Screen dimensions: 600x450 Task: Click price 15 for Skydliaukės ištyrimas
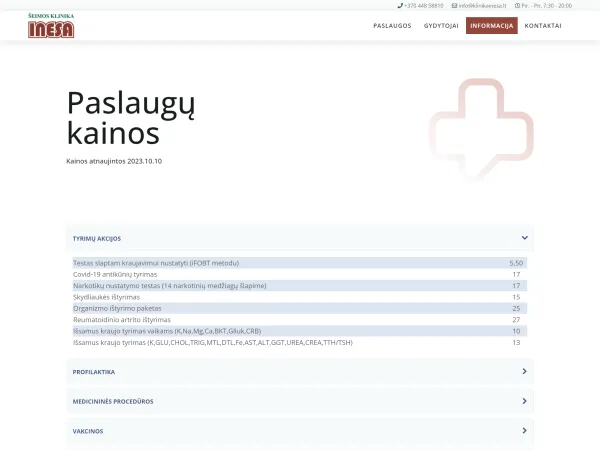point(516,297)
